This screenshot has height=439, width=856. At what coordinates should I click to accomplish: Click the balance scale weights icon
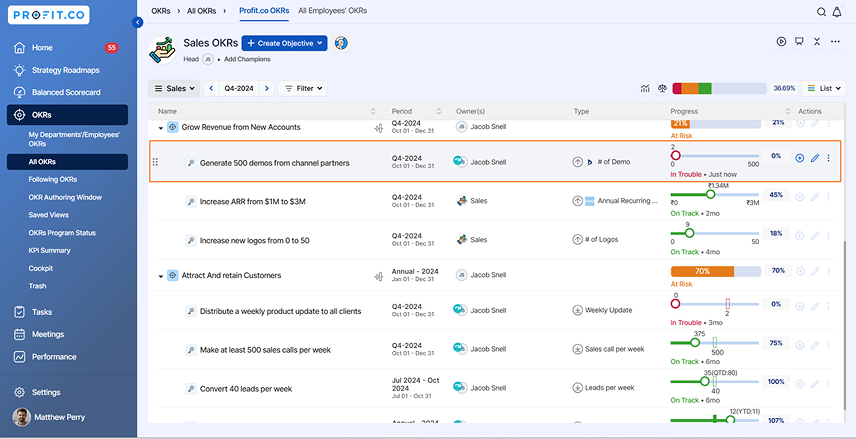(x=663, y=88)
